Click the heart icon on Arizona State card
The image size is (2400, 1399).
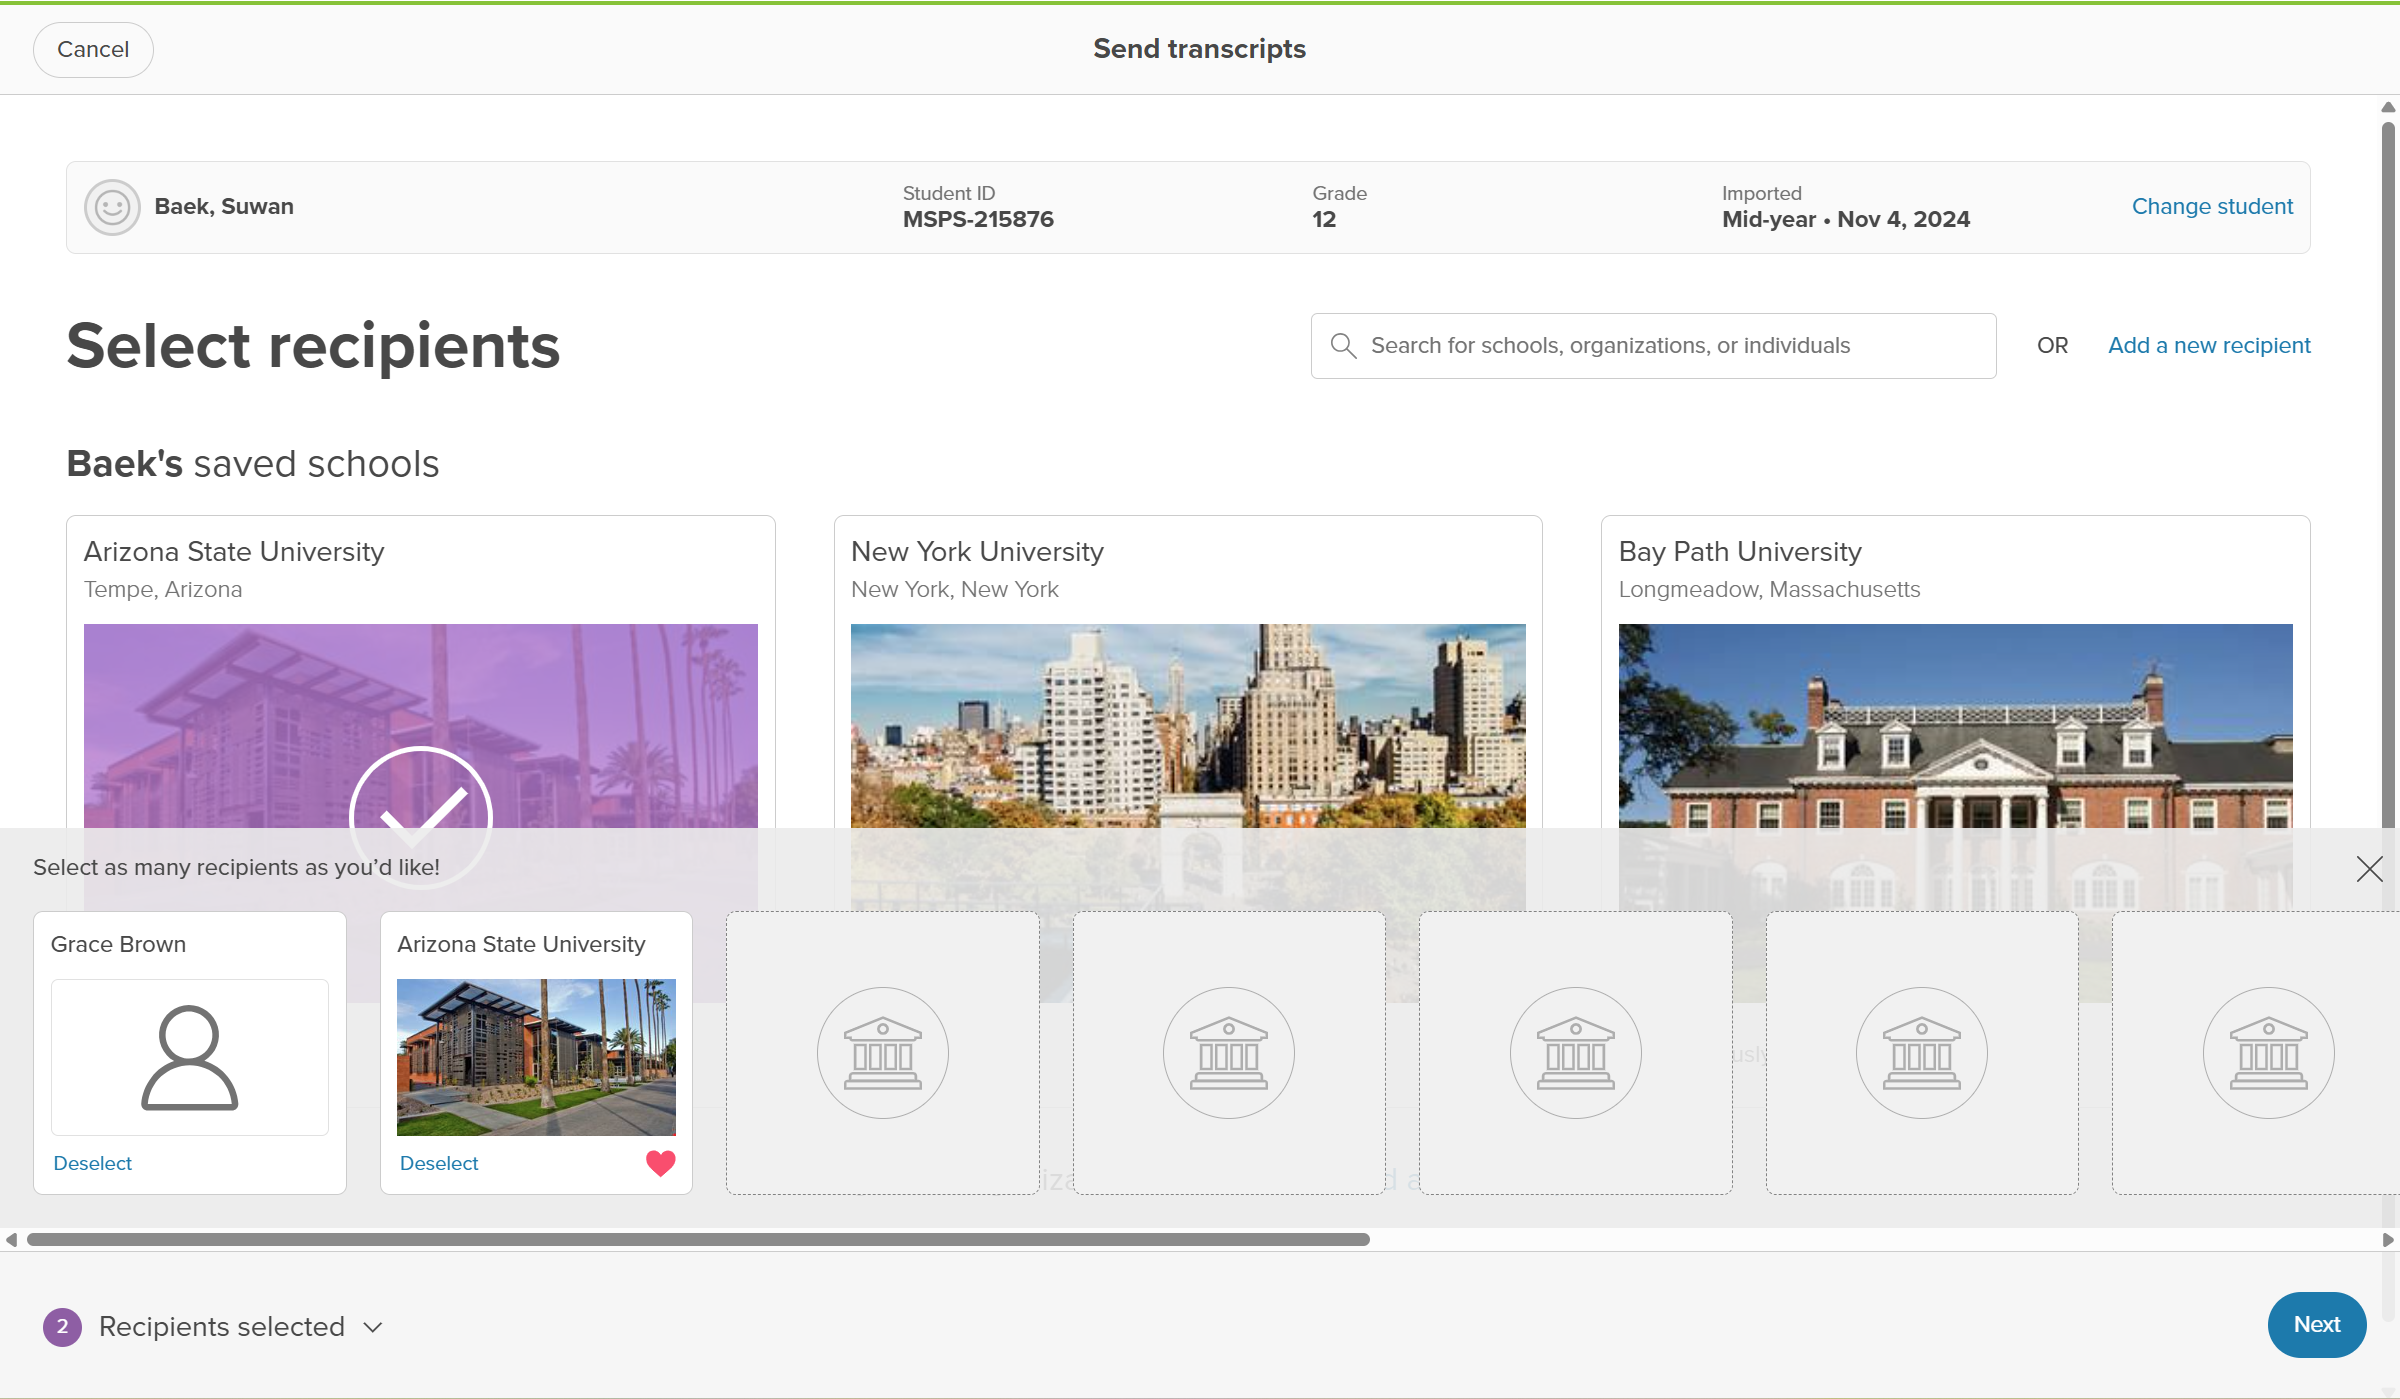click(x=660, y=1163)
